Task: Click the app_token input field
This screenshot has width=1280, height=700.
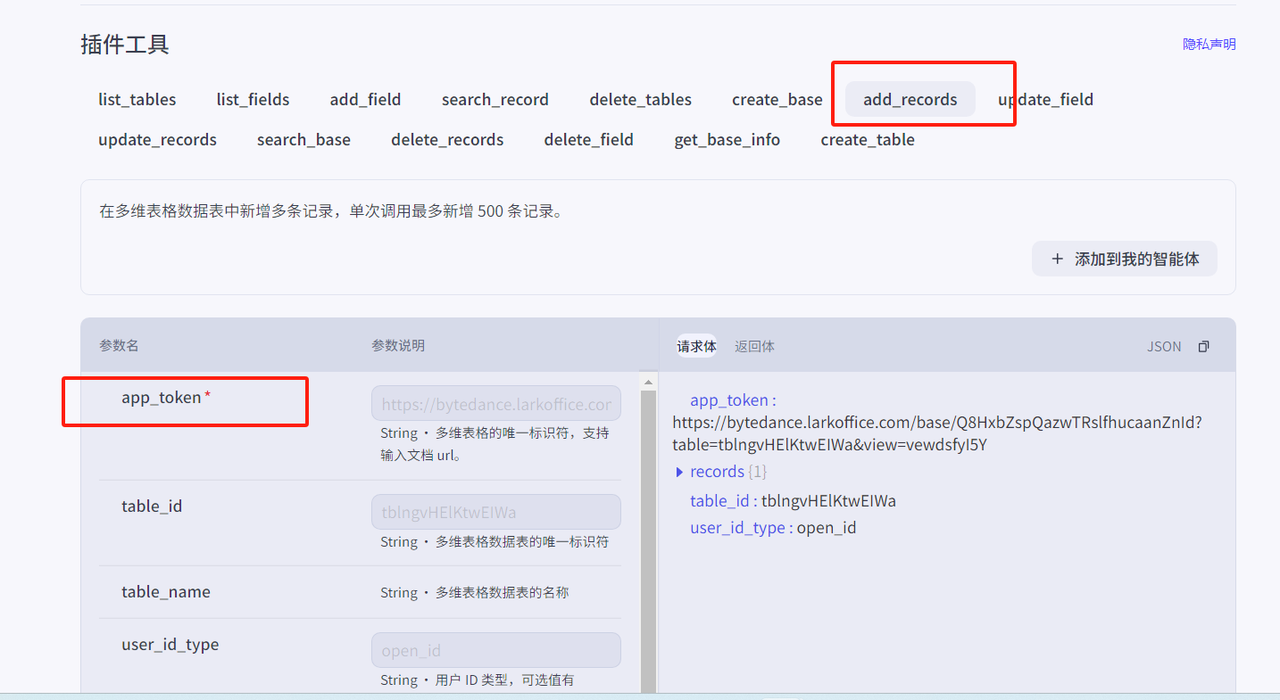Action: (495, 405)
